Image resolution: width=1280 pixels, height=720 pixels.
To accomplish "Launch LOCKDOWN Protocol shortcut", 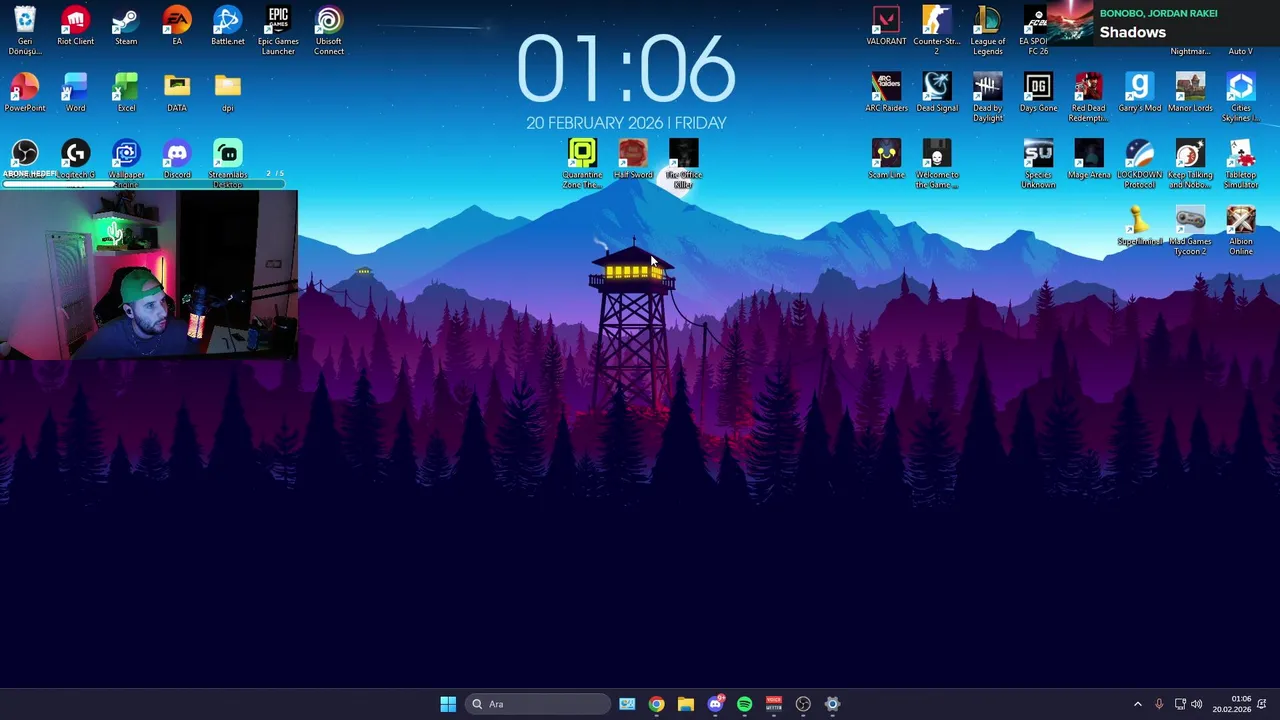I will (1140, 163).
